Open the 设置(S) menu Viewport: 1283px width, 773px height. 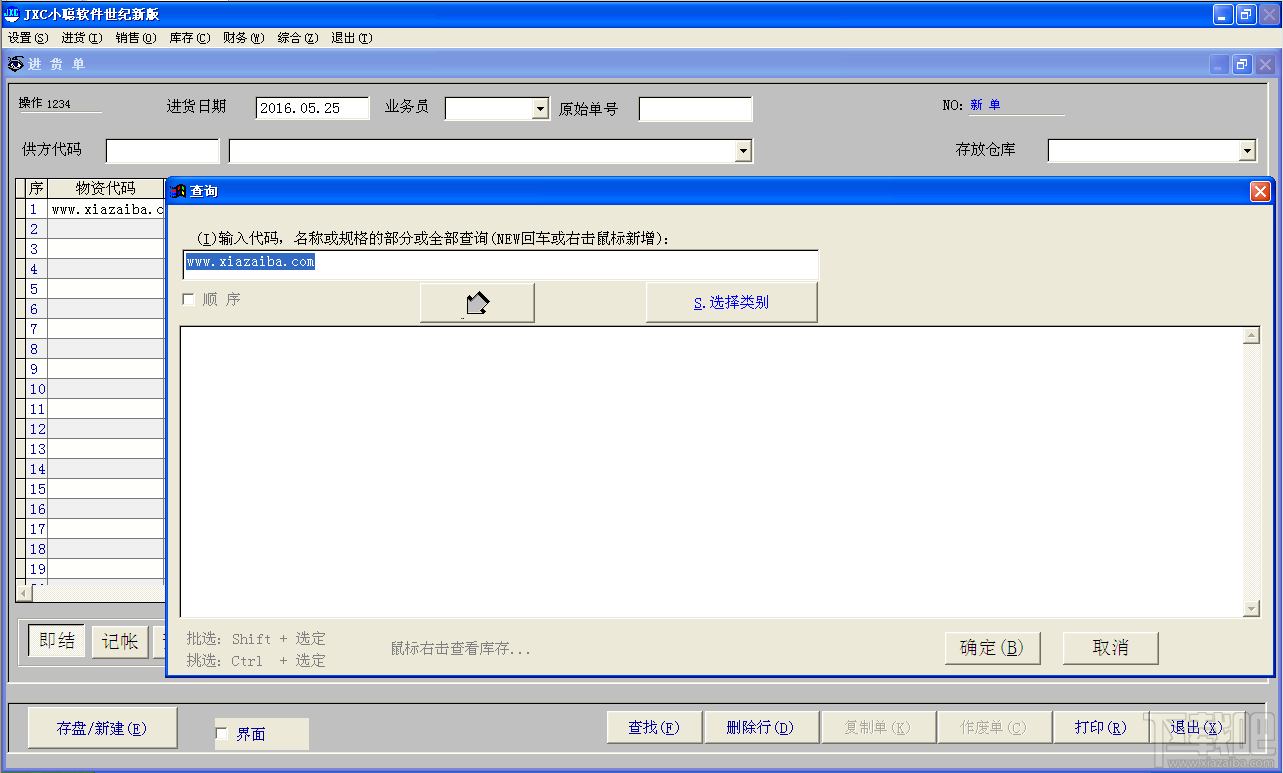click(x=28, y=38)
